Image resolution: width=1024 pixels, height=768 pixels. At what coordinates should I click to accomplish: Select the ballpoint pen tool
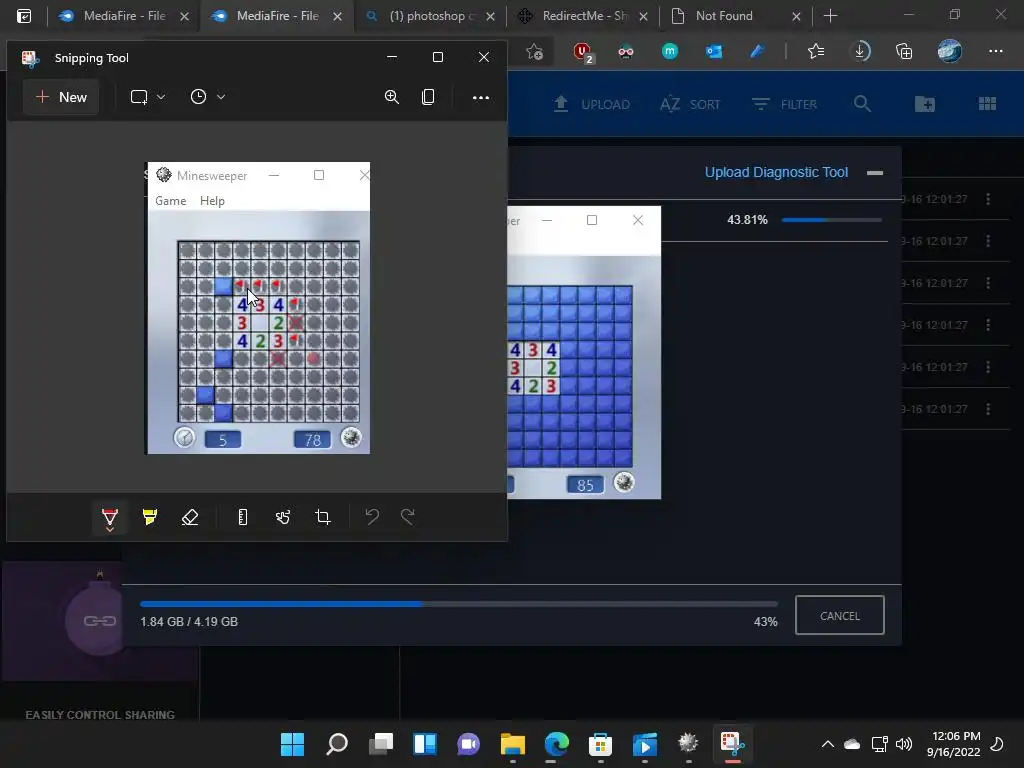110,518
